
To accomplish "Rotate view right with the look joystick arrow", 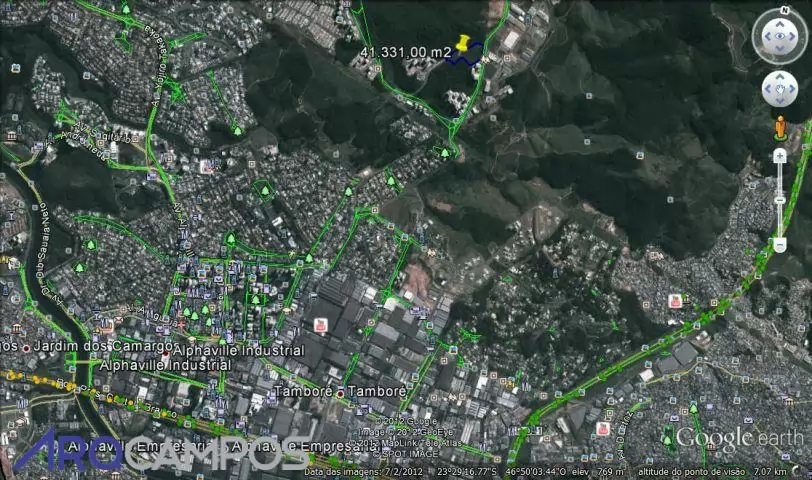I will (794, 38).
